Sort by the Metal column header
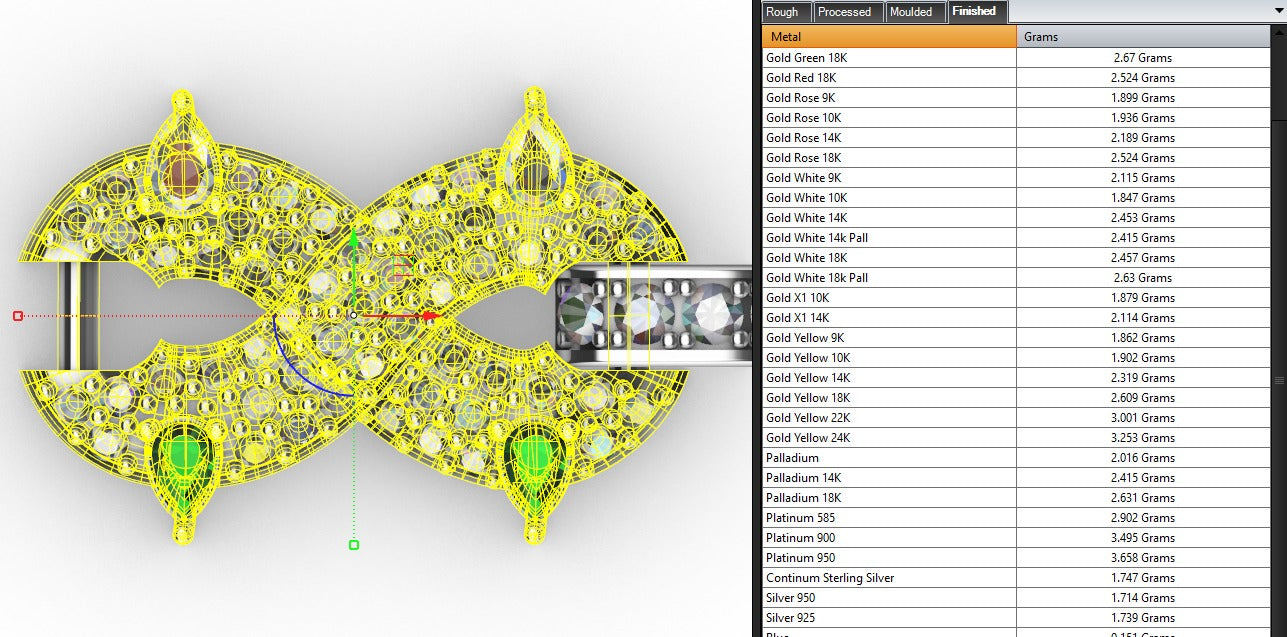Image resolution: width=1287 pixels, height=637 pixels. pyautogui.click(x=889, y=37)
